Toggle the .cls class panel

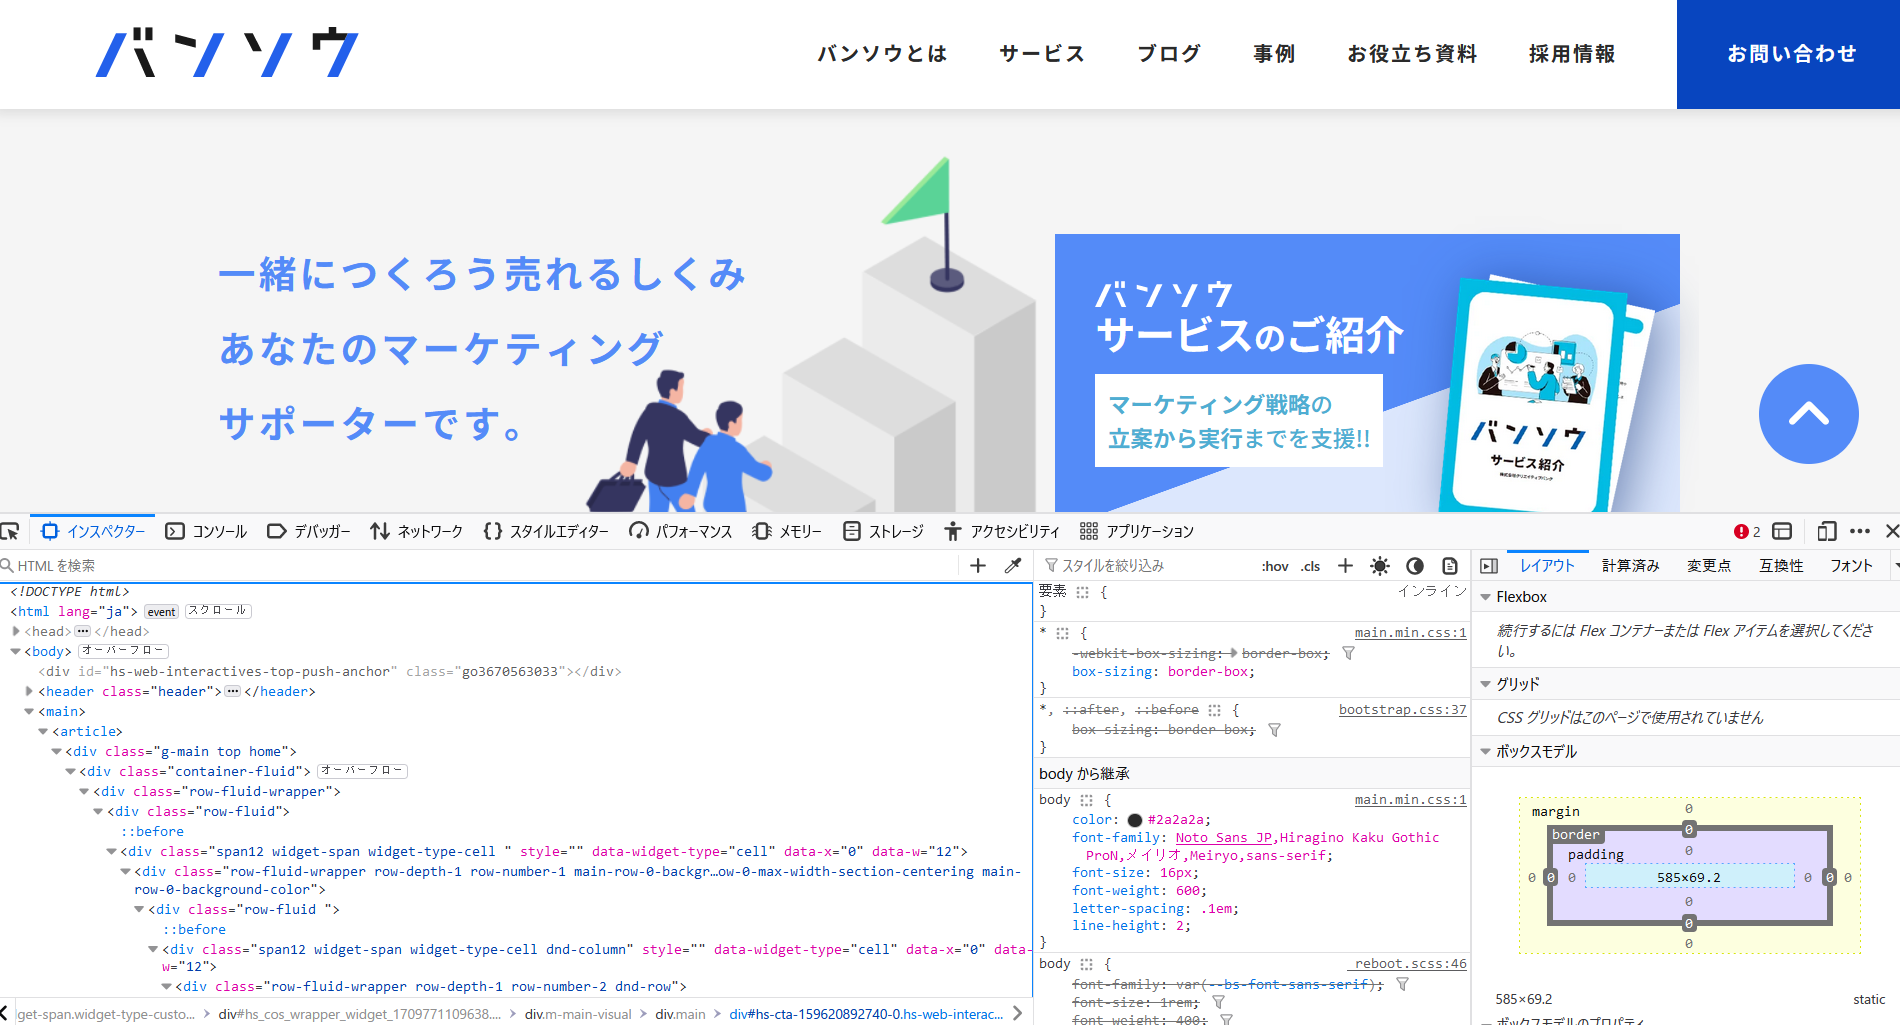(x=1310, y=566)
